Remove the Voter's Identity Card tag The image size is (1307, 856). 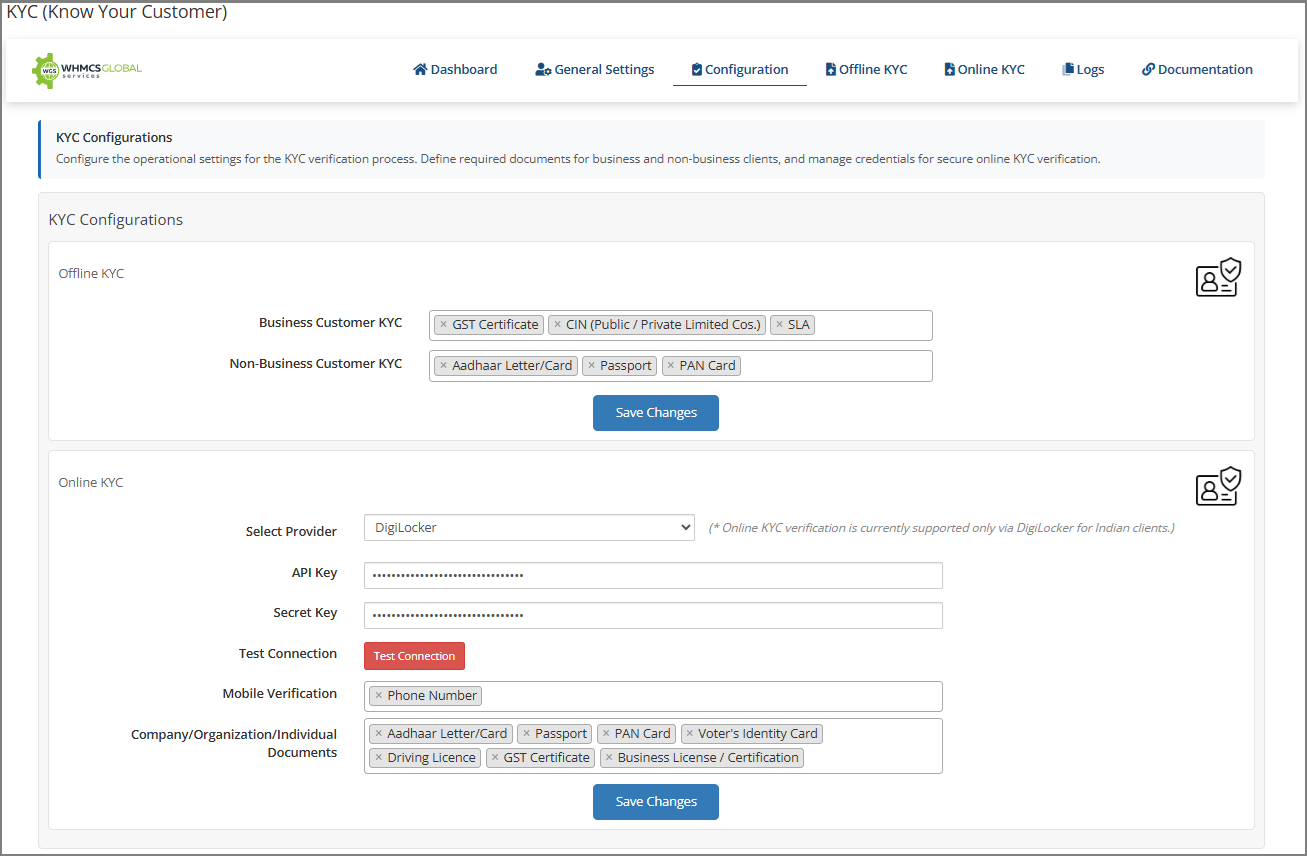[690, 734]
